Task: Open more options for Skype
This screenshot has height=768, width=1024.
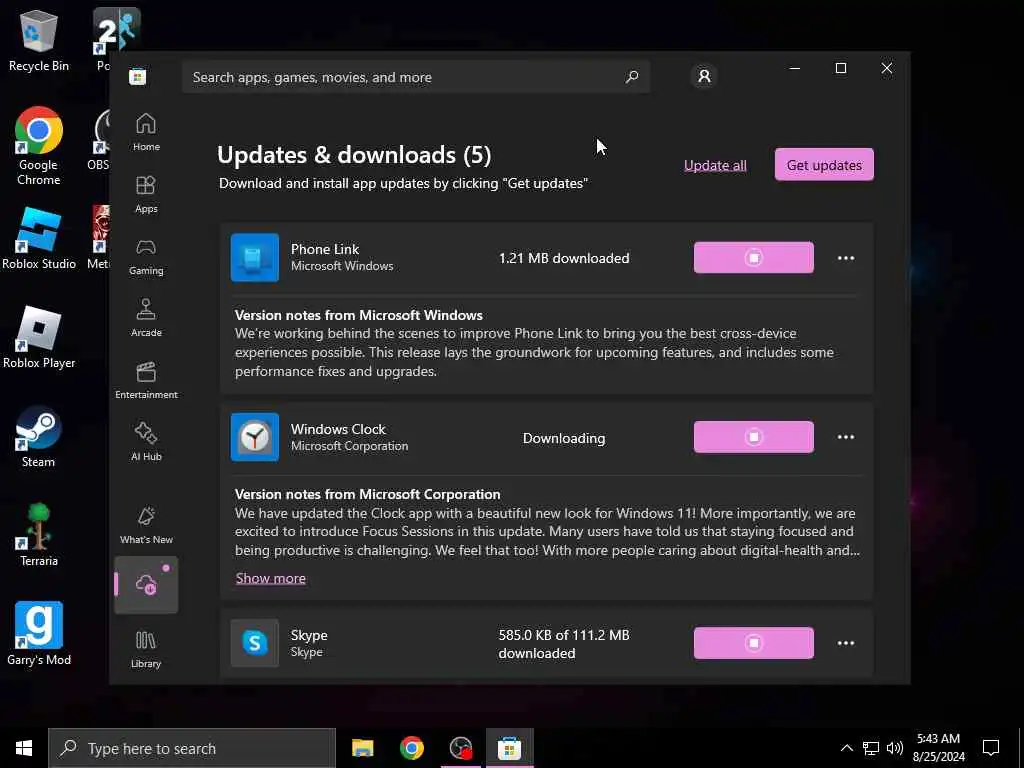Action: (846, 643)
